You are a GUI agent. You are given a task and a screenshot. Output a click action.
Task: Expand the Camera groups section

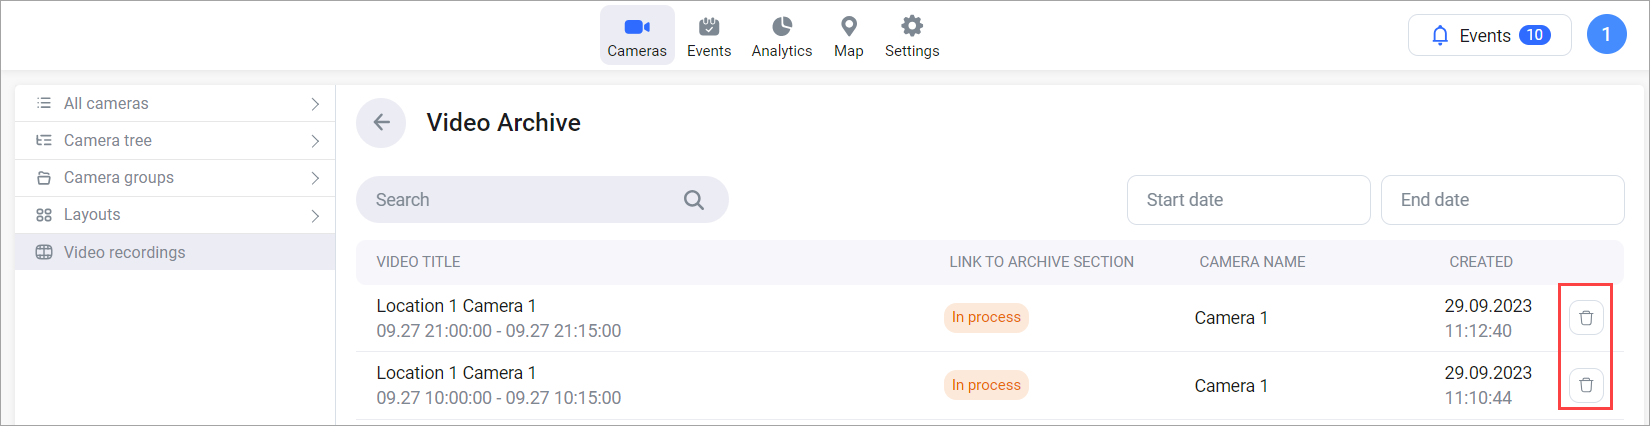click(x=175, y=178)
